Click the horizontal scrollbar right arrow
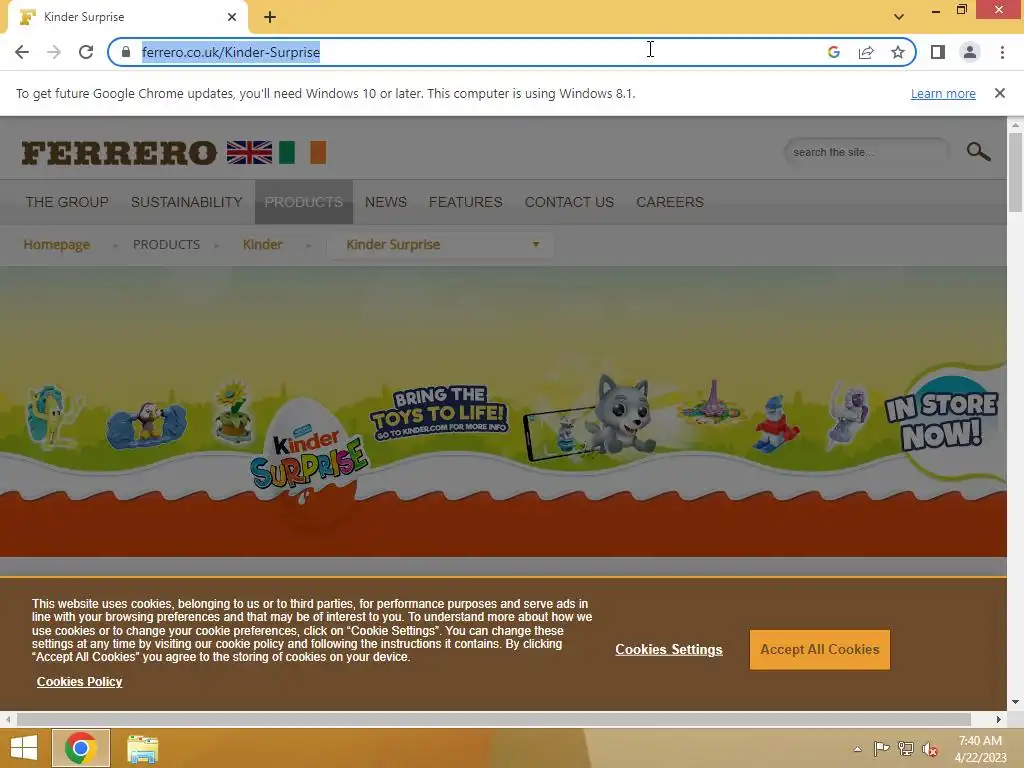Image resolution: width=1024 pixels, height=768 pixels. point(999,719)
